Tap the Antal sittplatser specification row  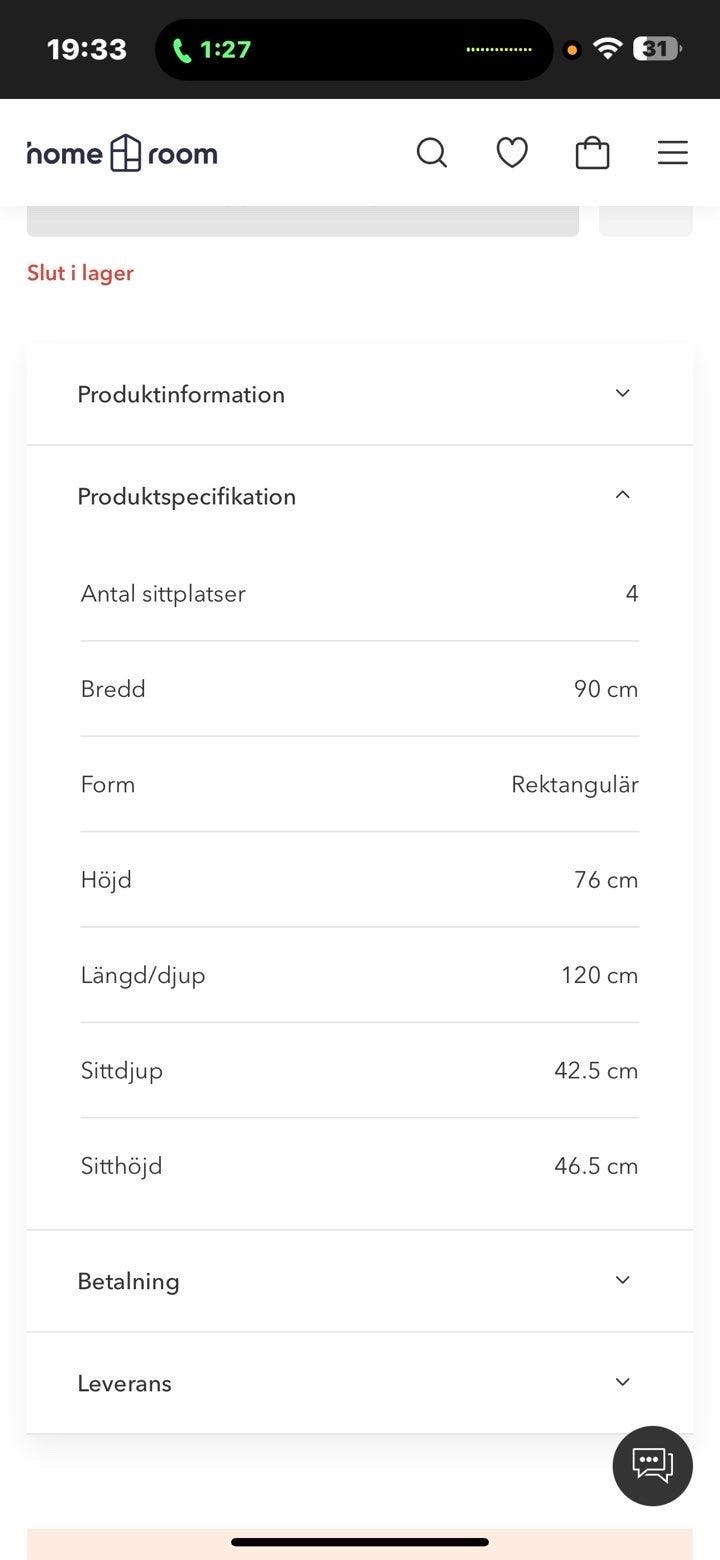pos(359,593)
